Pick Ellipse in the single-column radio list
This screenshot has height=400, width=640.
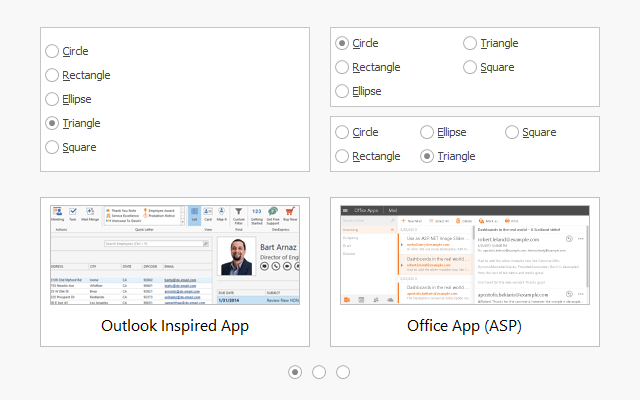coord(53,99)
